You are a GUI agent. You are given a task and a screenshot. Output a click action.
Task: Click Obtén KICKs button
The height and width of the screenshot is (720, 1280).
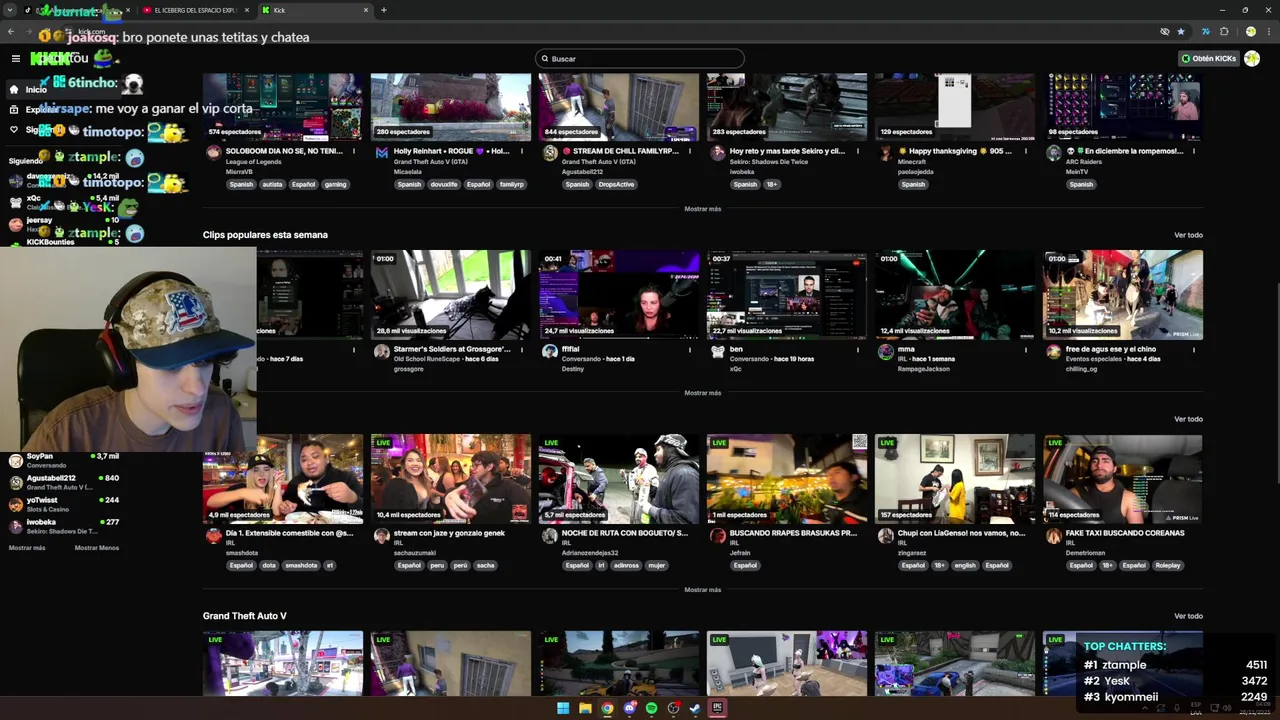point(1208,58)
